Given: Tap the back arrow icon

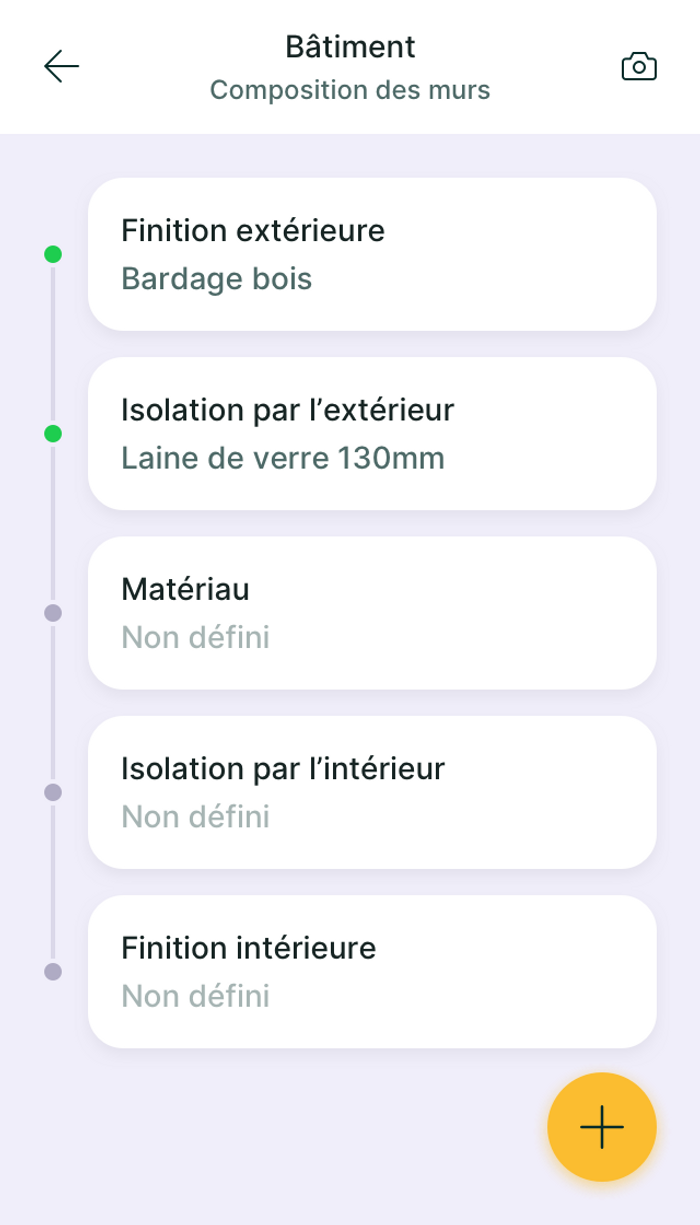Looking at the screenshot, I should [x=61, y=67].
